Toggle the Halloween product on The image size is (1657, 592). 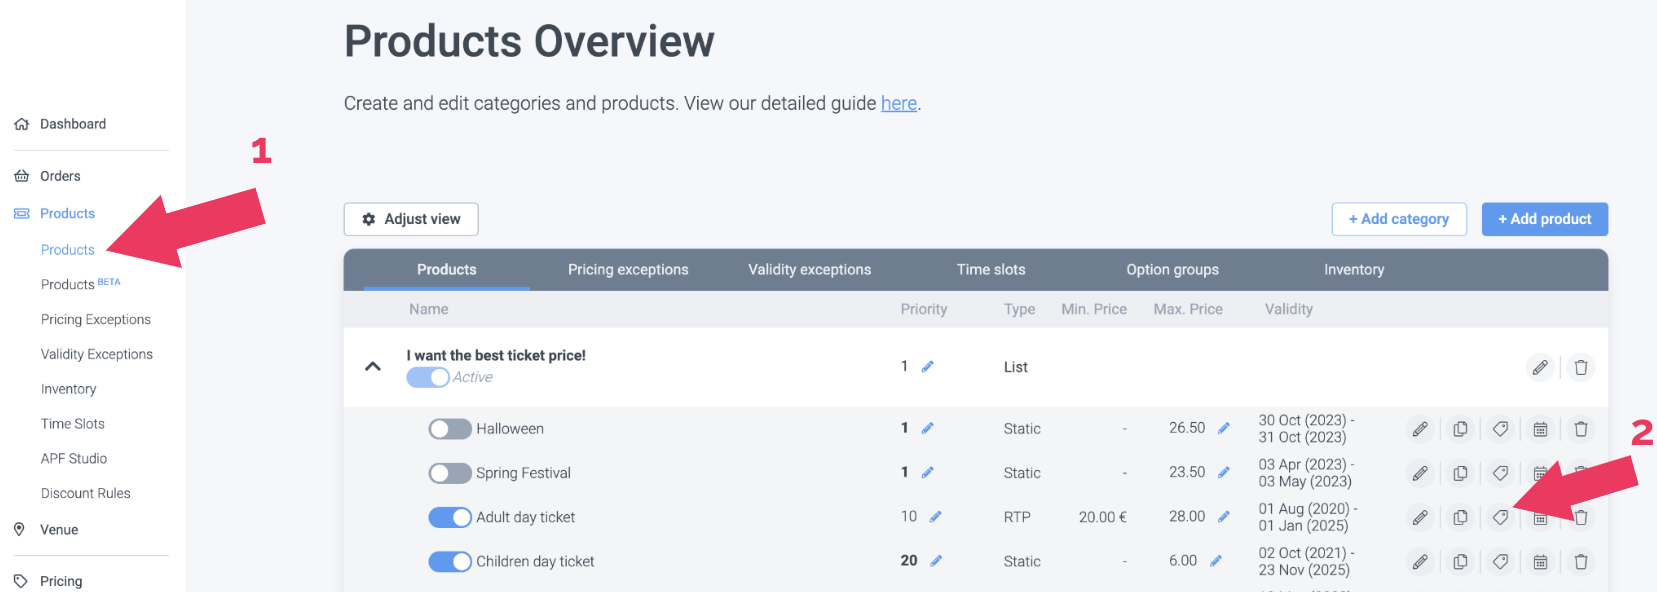pos(450,429)
